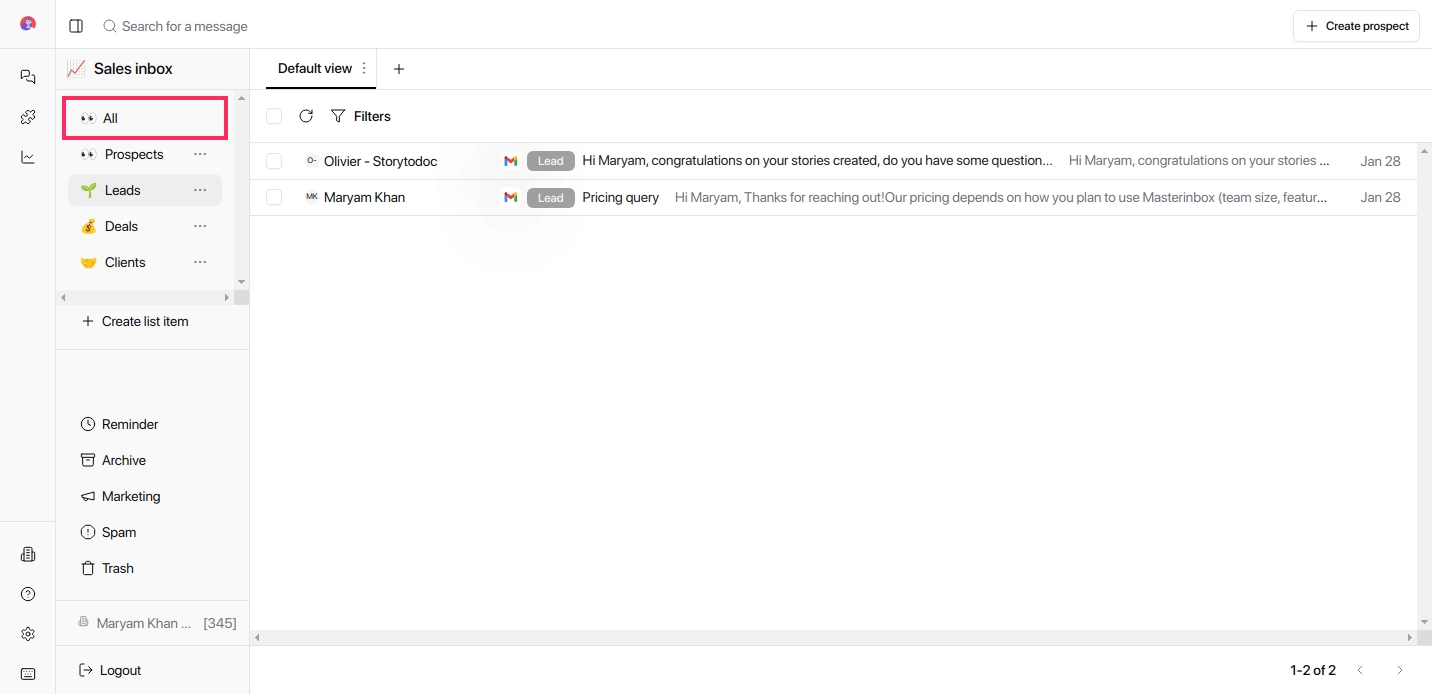
Task: Click the help question mark icon
Action: tap(27, 593)
